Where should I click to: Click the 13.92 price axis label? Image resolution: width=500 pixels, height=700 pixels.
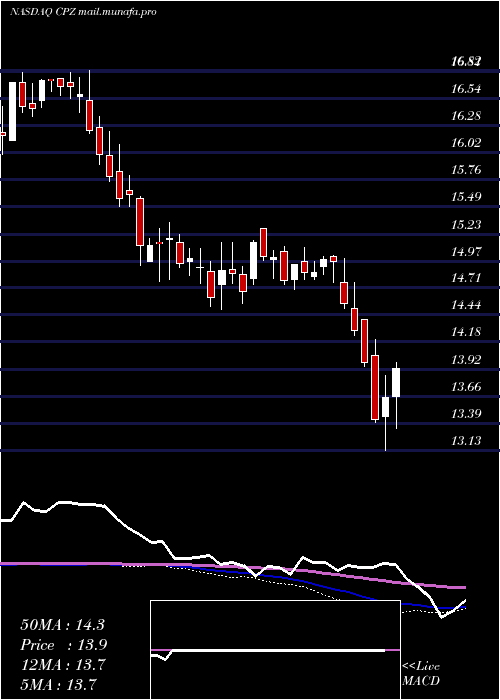(466, 359)
